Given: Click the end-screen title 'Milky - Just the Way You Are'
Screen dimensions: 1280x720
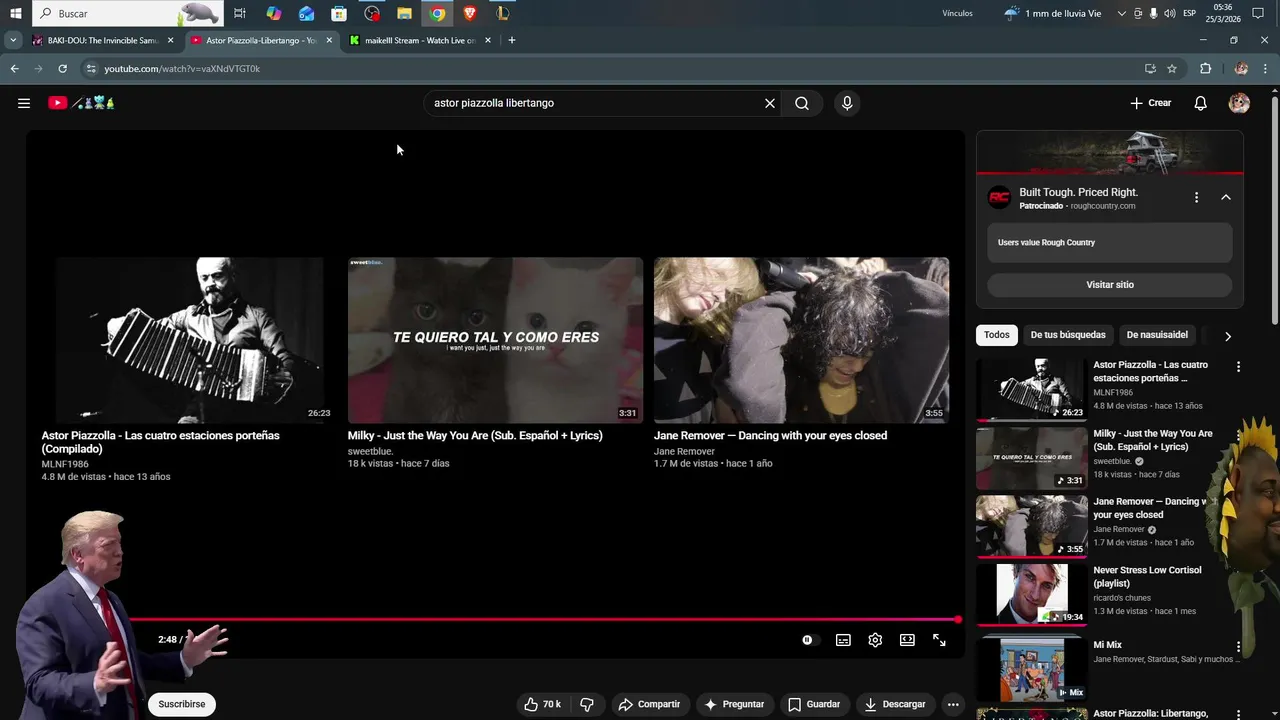Looking at the screenshot, I should point(475,435).
